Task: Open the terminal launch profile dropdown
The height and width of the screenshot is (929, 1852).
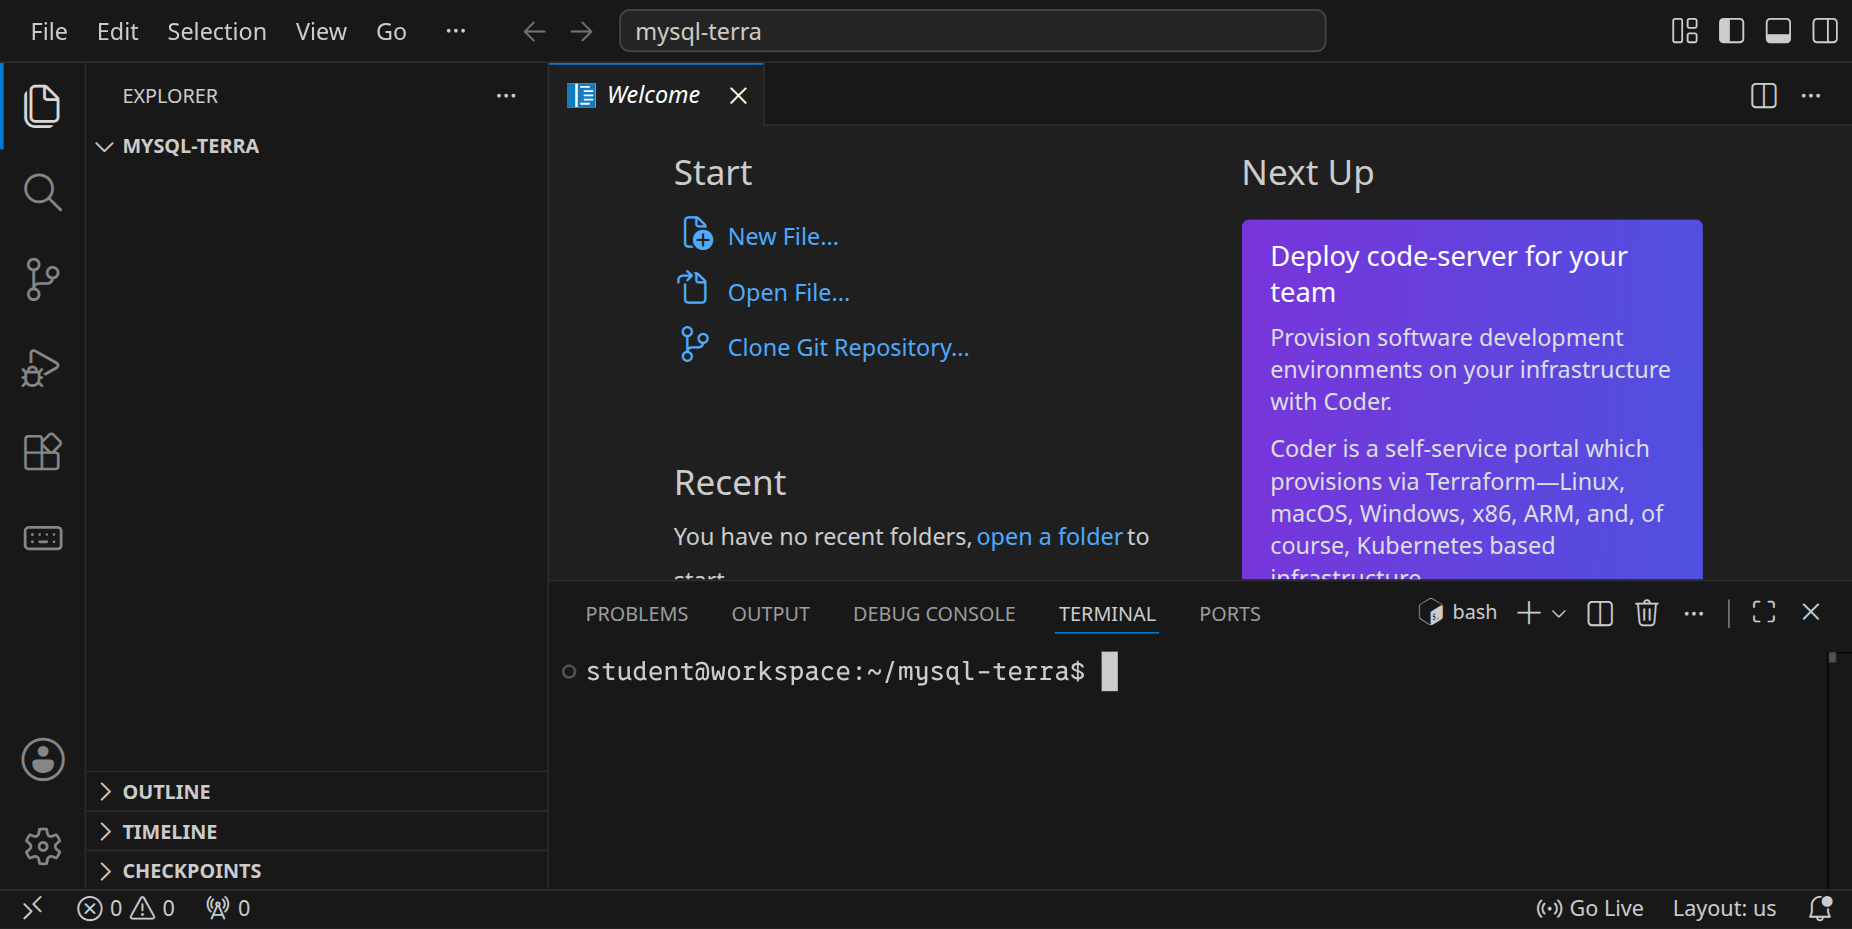Action: click(1558, 614)
